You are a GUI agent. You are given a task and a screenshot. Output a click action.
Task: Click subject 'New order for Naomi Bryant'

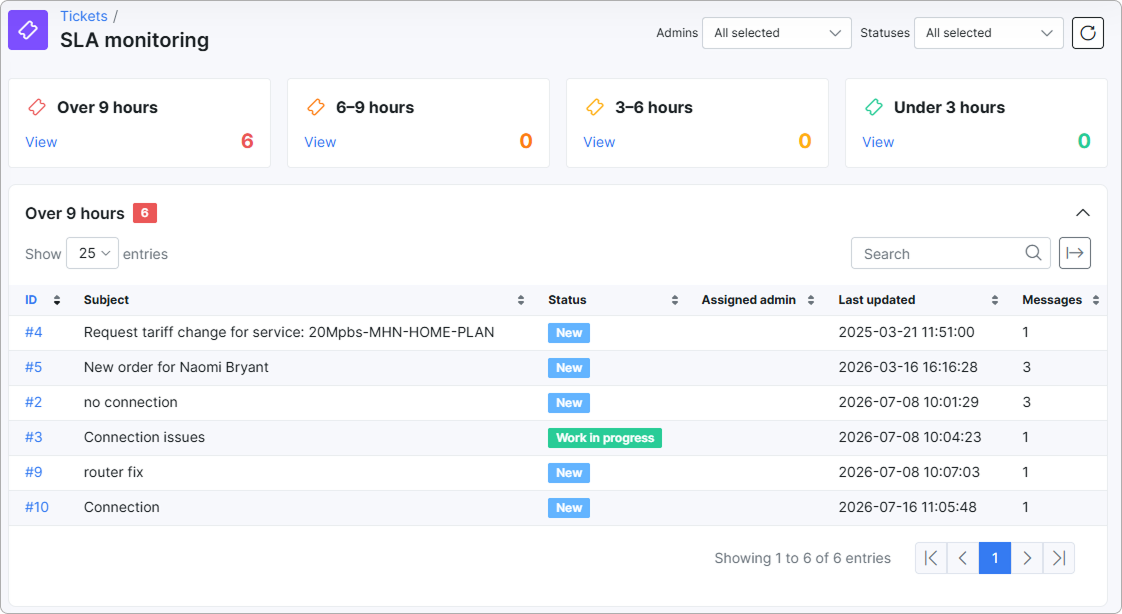(x=176, y=367)
